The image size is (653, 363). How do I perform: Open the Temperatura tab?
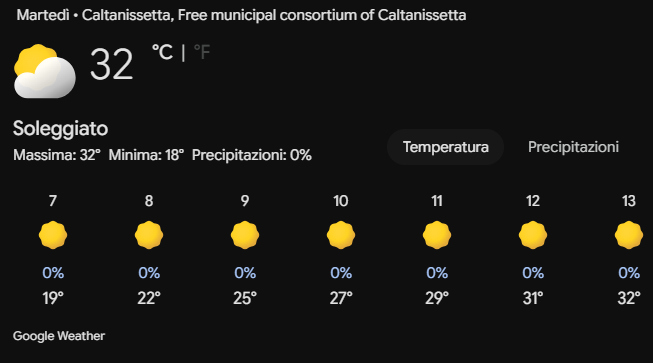pos(446,147)
